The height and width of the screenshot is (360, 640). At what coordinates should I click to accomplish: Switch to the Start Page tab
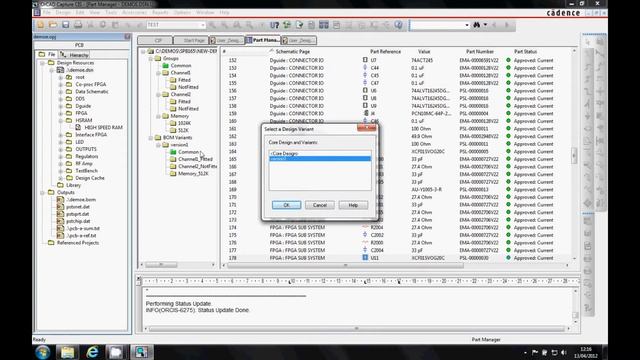(191, 40)
